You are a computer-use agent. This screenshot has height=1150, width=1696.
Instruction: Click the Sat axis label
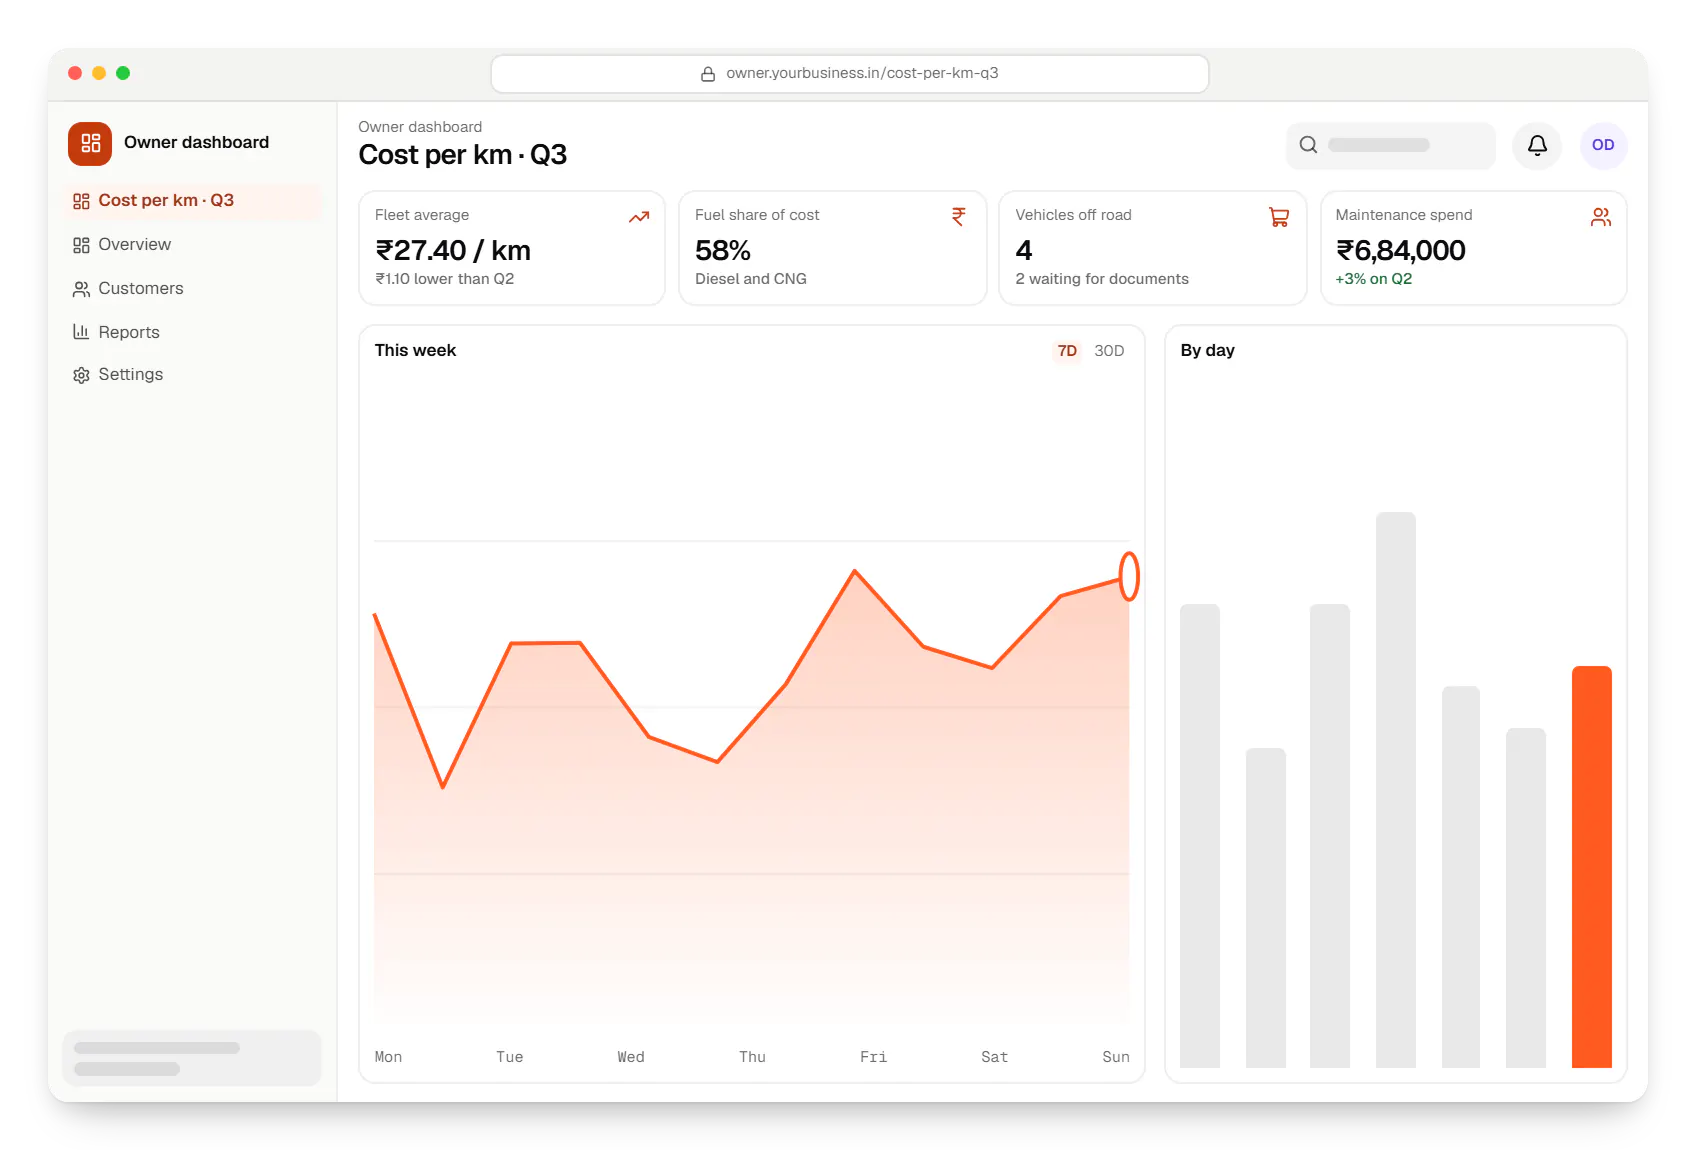pyautogui.click(x=994, y=1057)
